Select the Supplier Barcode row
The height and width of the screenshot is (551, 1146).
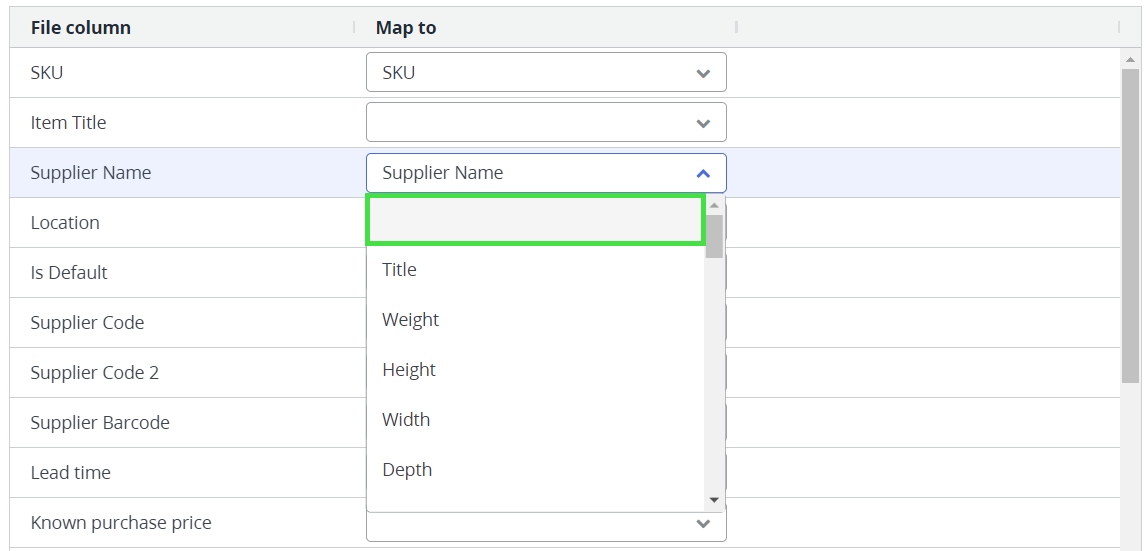pyautogui.click(x=100, y=423)
